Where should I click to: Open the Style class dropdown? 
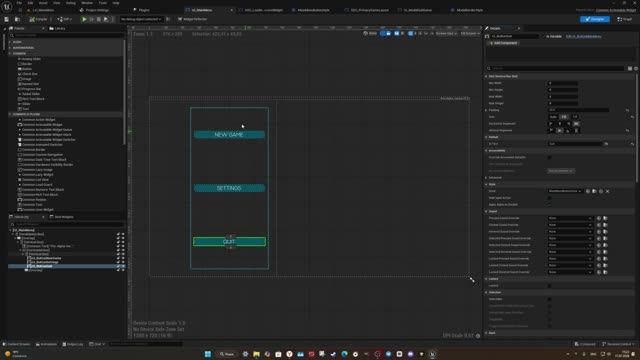(x=565, y=191)
